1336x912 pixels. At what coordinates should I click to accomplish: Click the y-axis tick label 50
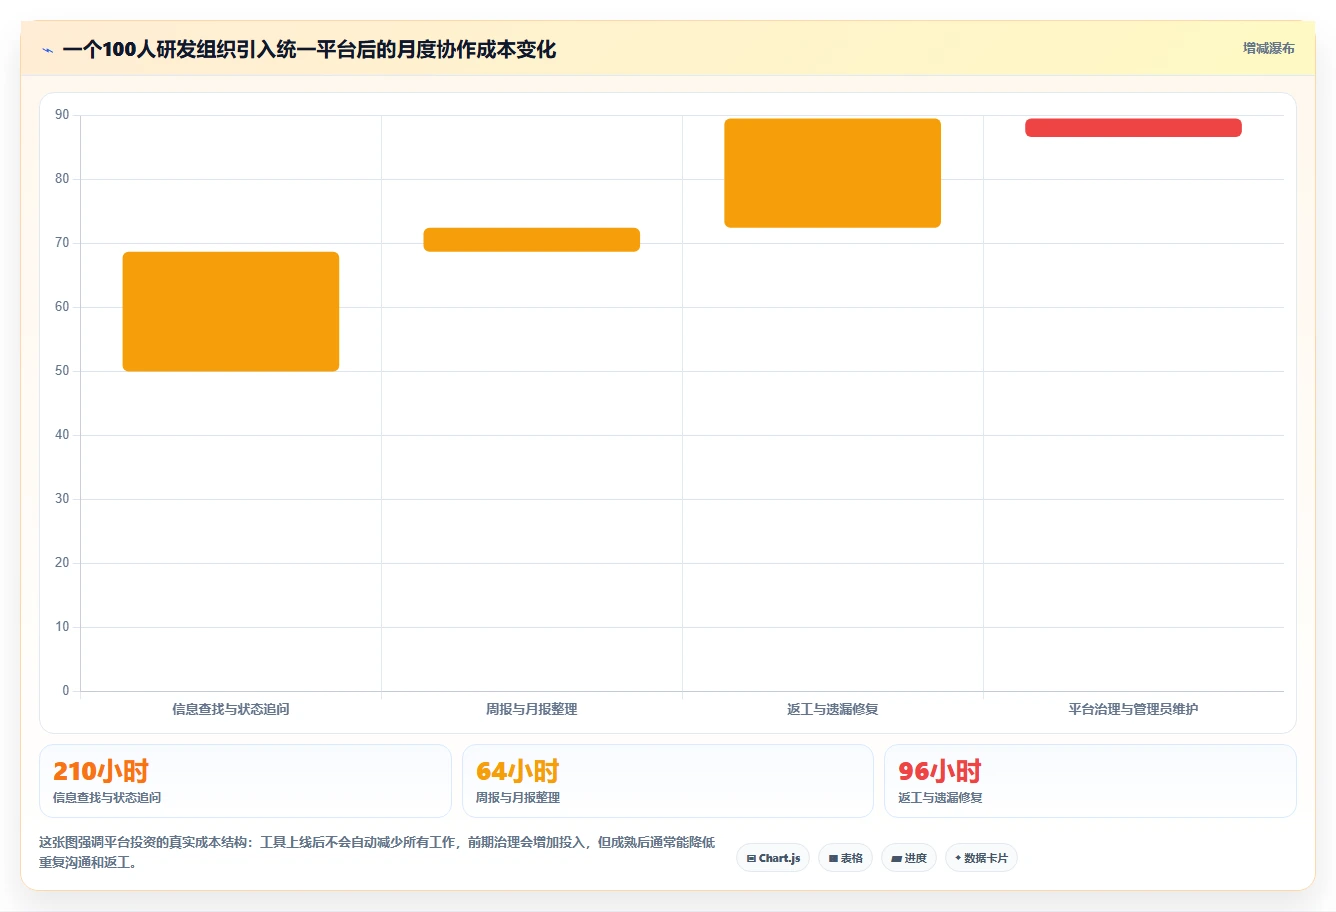tap(62, 371)
